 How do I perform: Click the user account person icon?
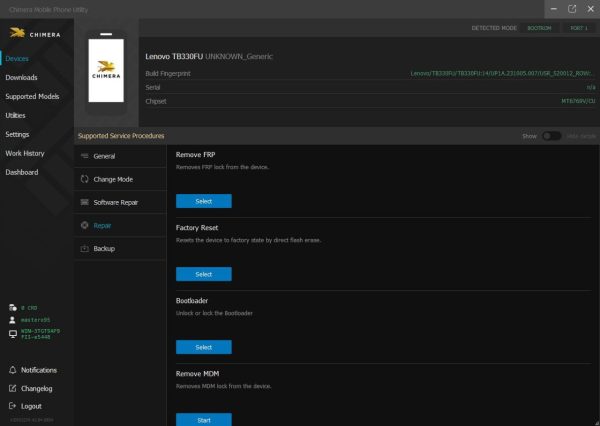click(13, 320)
